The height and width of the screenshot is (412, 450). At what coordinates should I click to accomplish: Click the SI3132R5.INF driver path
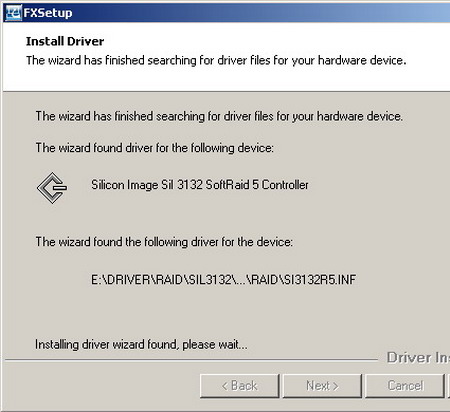point(223,279)
